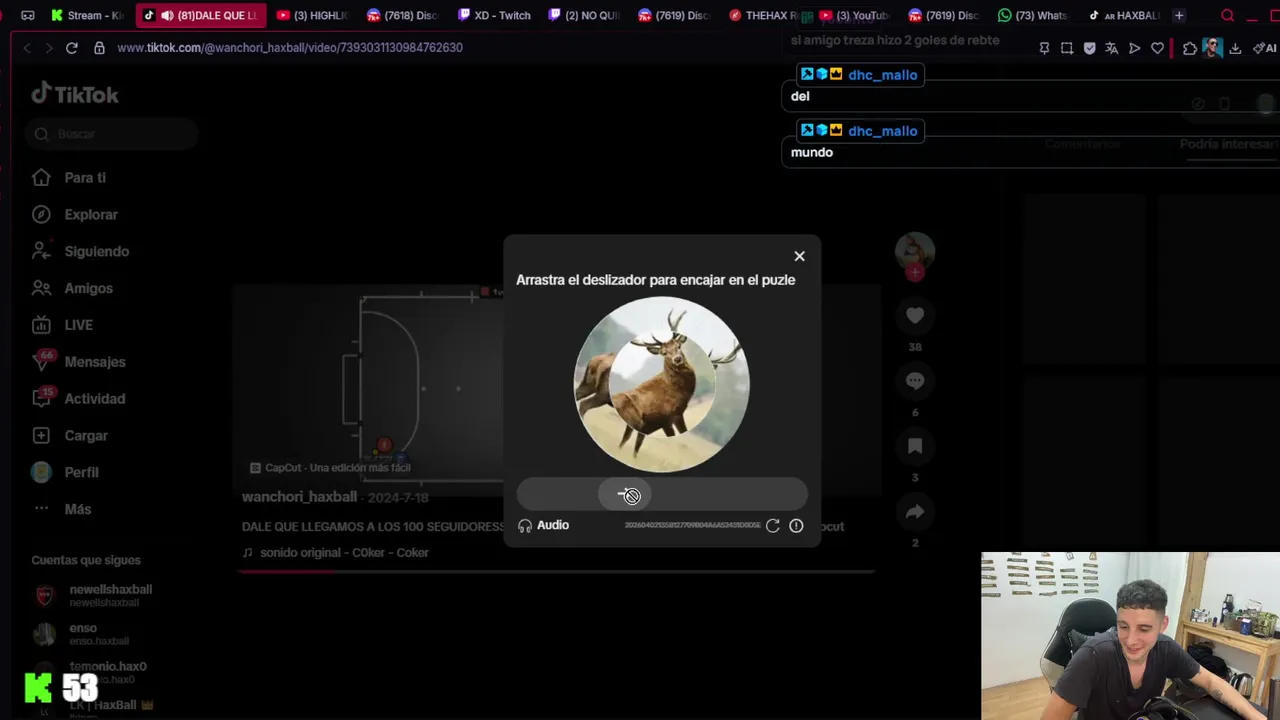
Task: Open newellshaxball followed account
Action: pyautogui.click(x=110, y=595)
